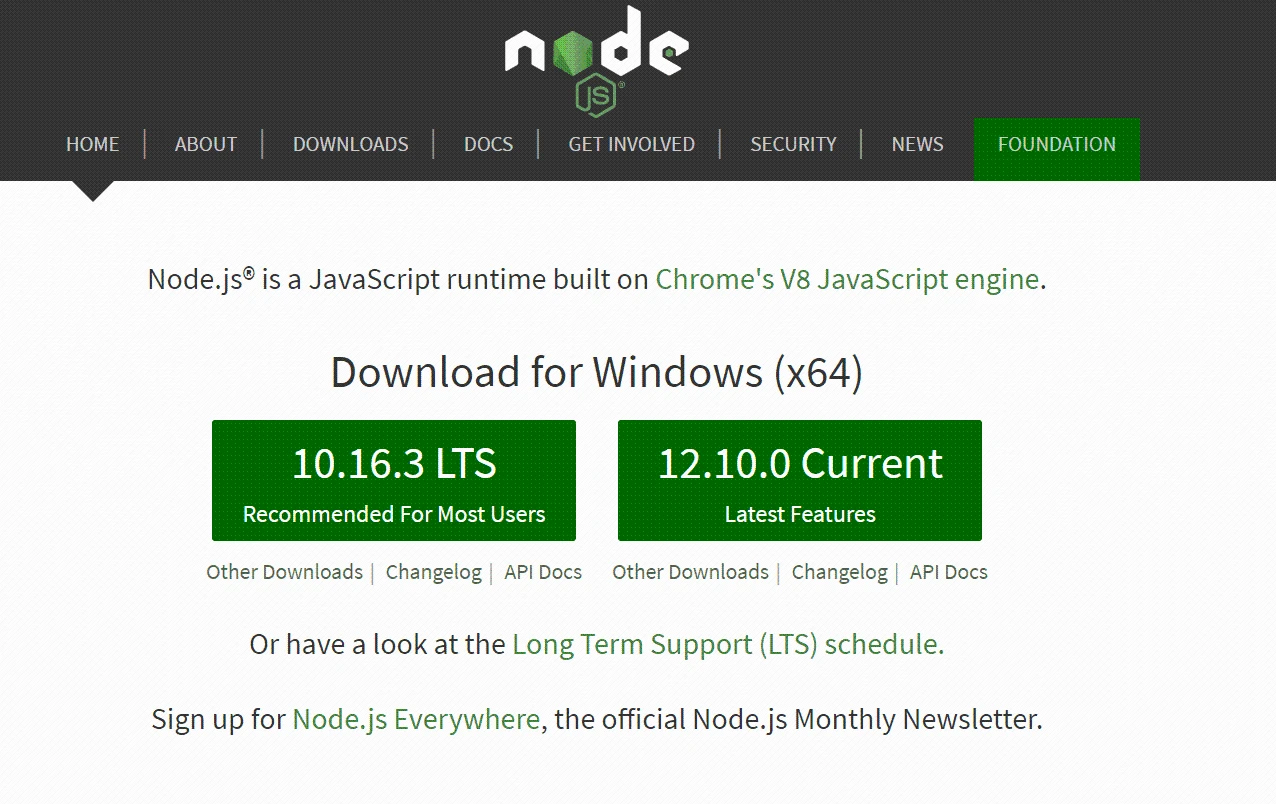View the Changelog for the Current release
Image resolution: width=1276 pixels, height=804 pixels.
coord(840,572)
